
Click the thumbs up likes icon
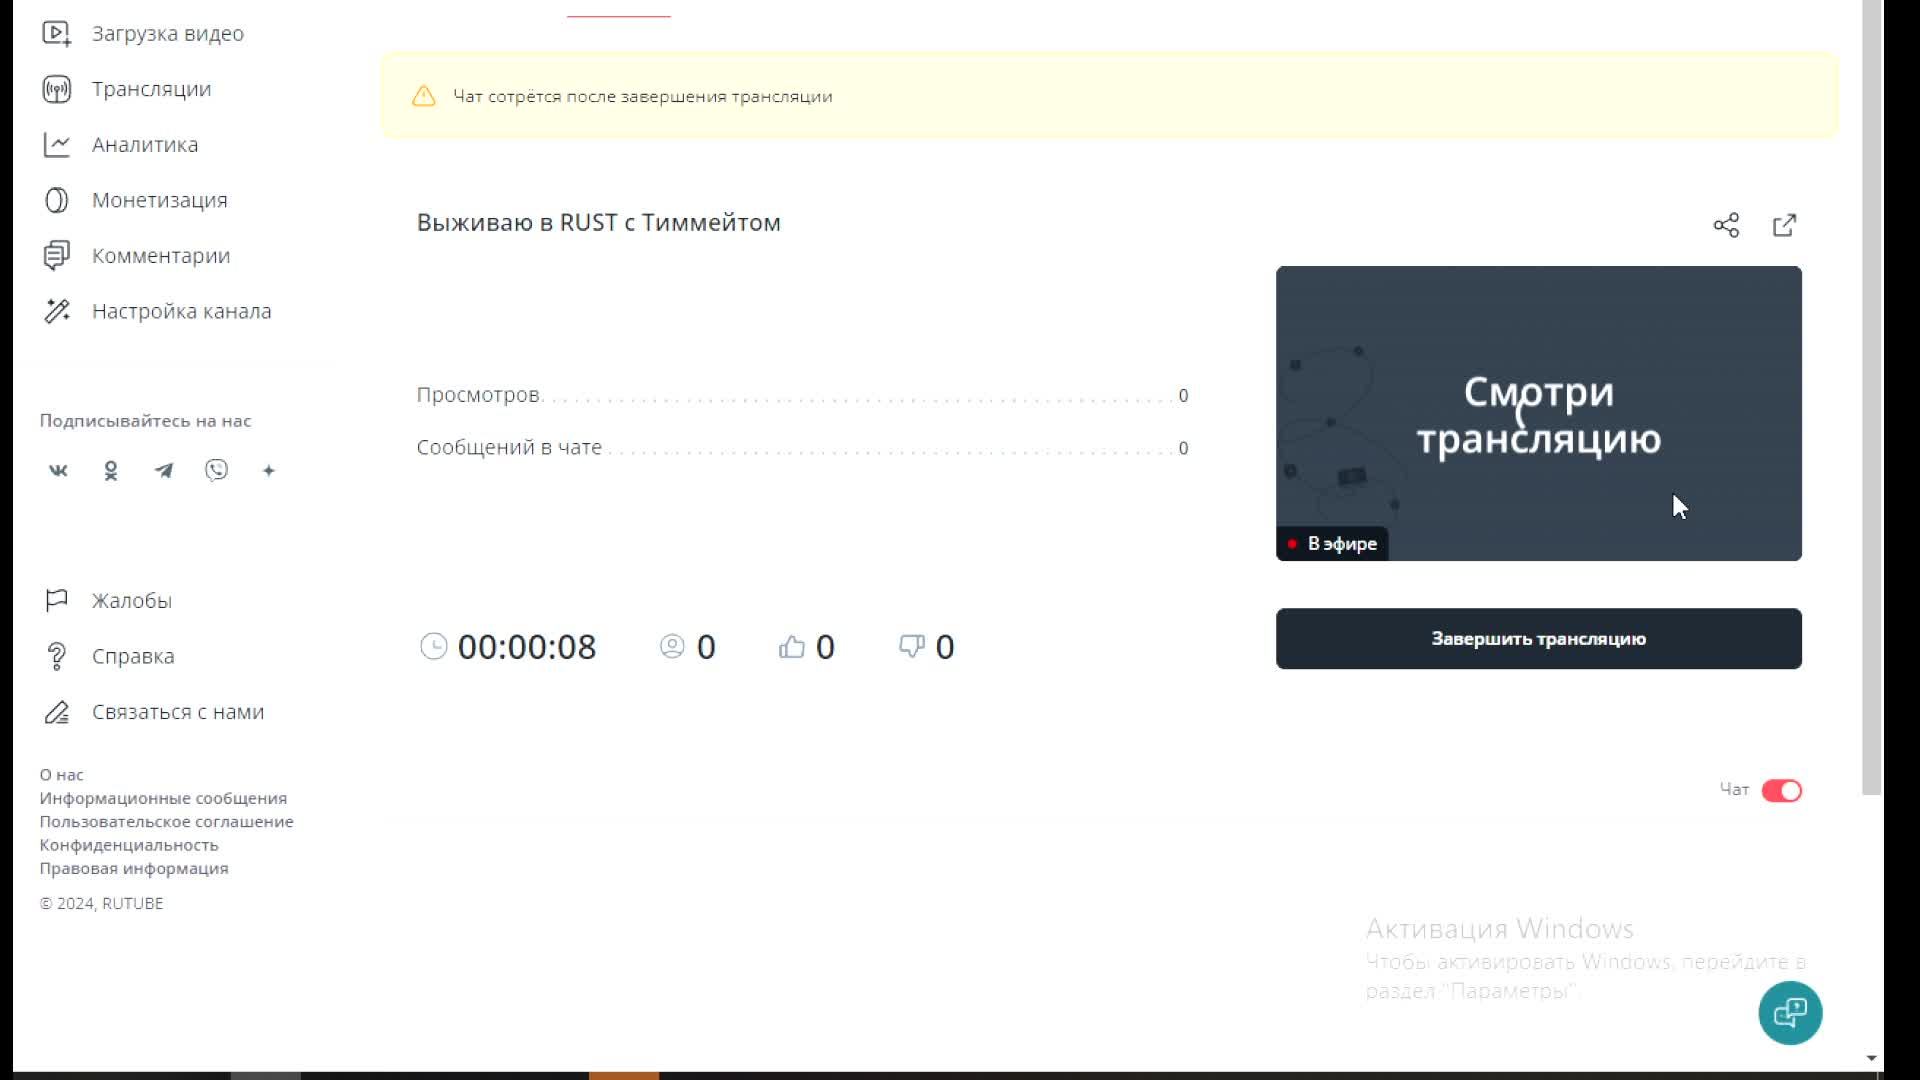coord(792,647)
